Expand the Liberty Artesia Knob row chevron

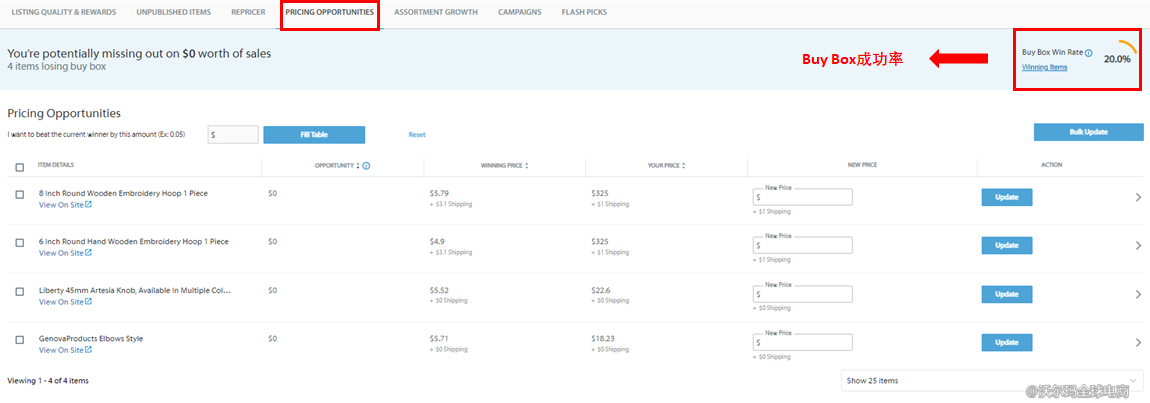[x=1138, y=294]
